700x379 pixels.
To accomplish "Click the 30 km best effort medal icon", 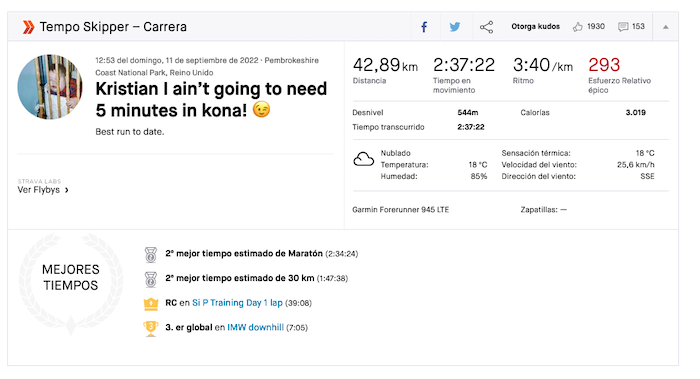I will (x=151, y=279).
